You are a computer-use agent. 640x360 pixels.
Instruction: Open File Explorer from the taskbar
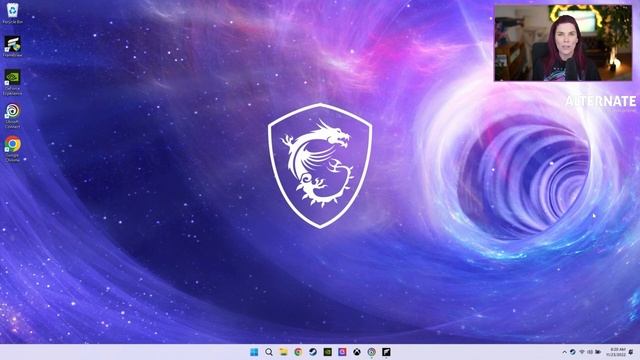coord(283,352)
